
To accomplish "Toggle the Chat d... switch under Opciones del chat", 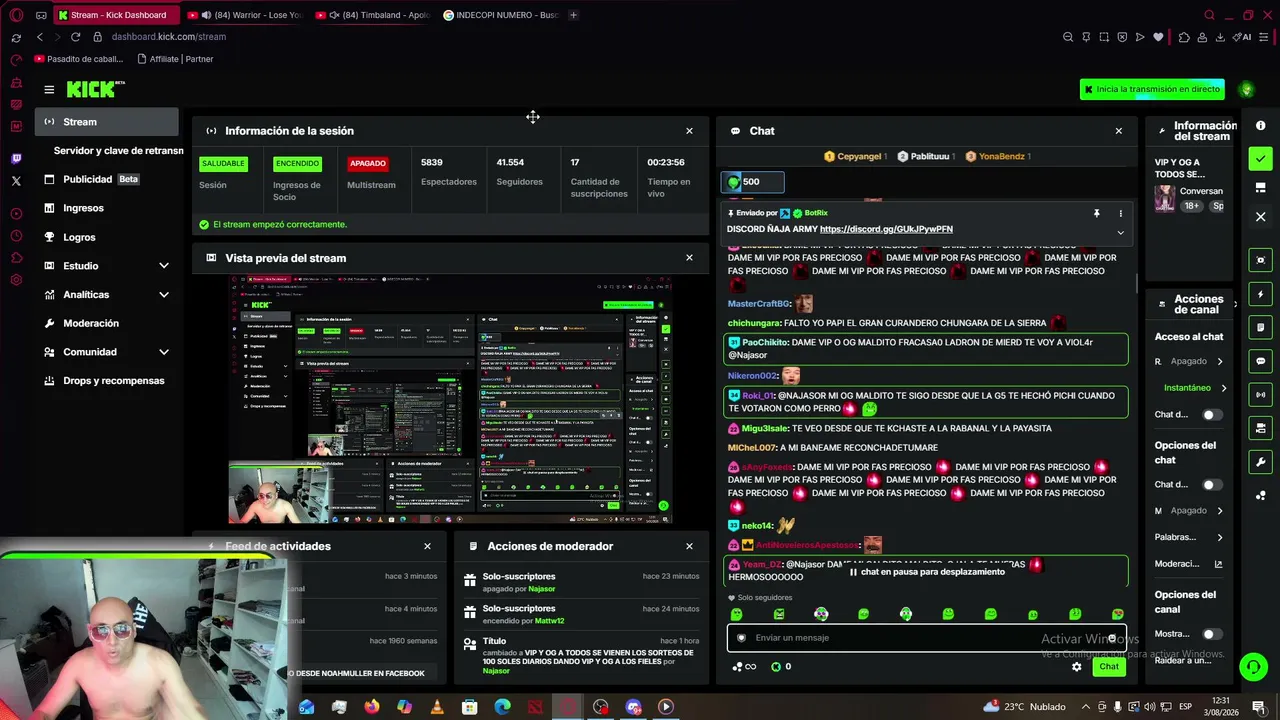I will 1212,485.
